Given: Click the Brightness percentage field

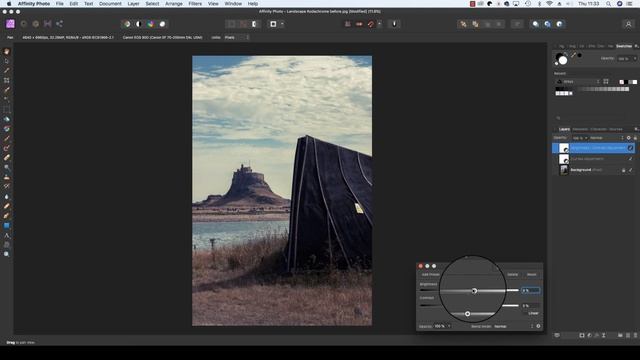Looking at the screenshot, I should tap(531, 290).
